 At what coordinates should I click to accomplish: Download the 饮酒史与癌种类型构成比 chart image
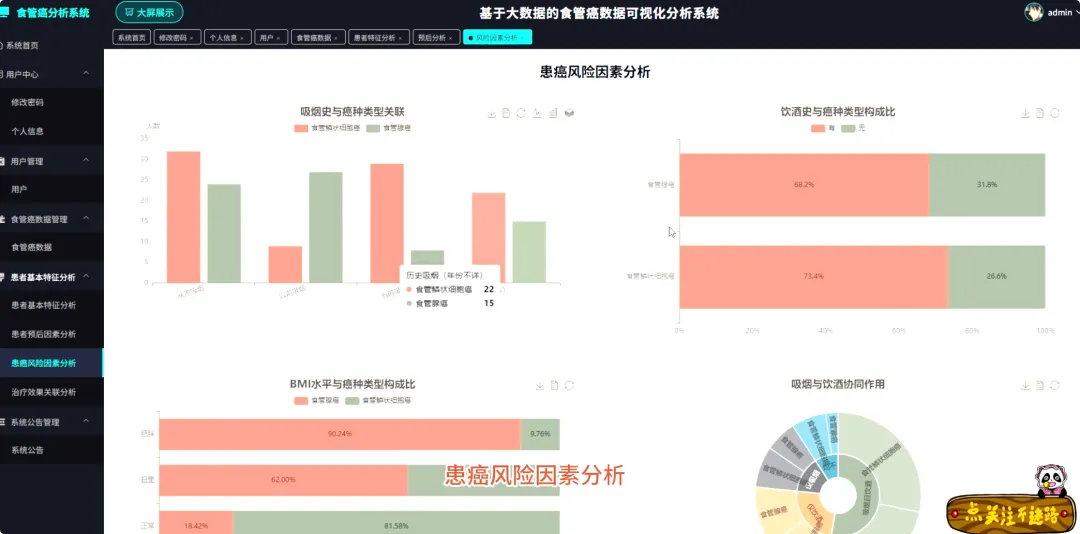(x=1025, y=113)
